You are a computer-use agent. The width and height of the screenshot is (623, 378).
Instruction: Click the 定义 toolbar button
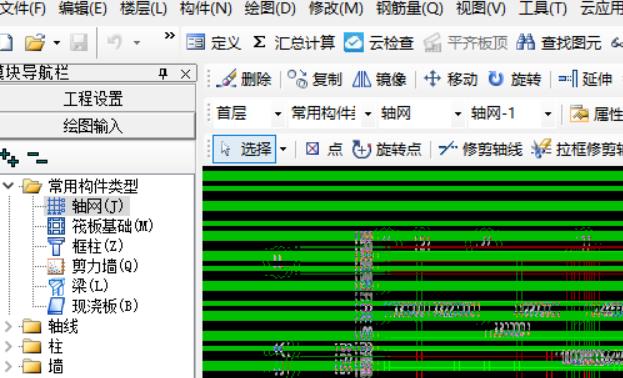point(213,42)
